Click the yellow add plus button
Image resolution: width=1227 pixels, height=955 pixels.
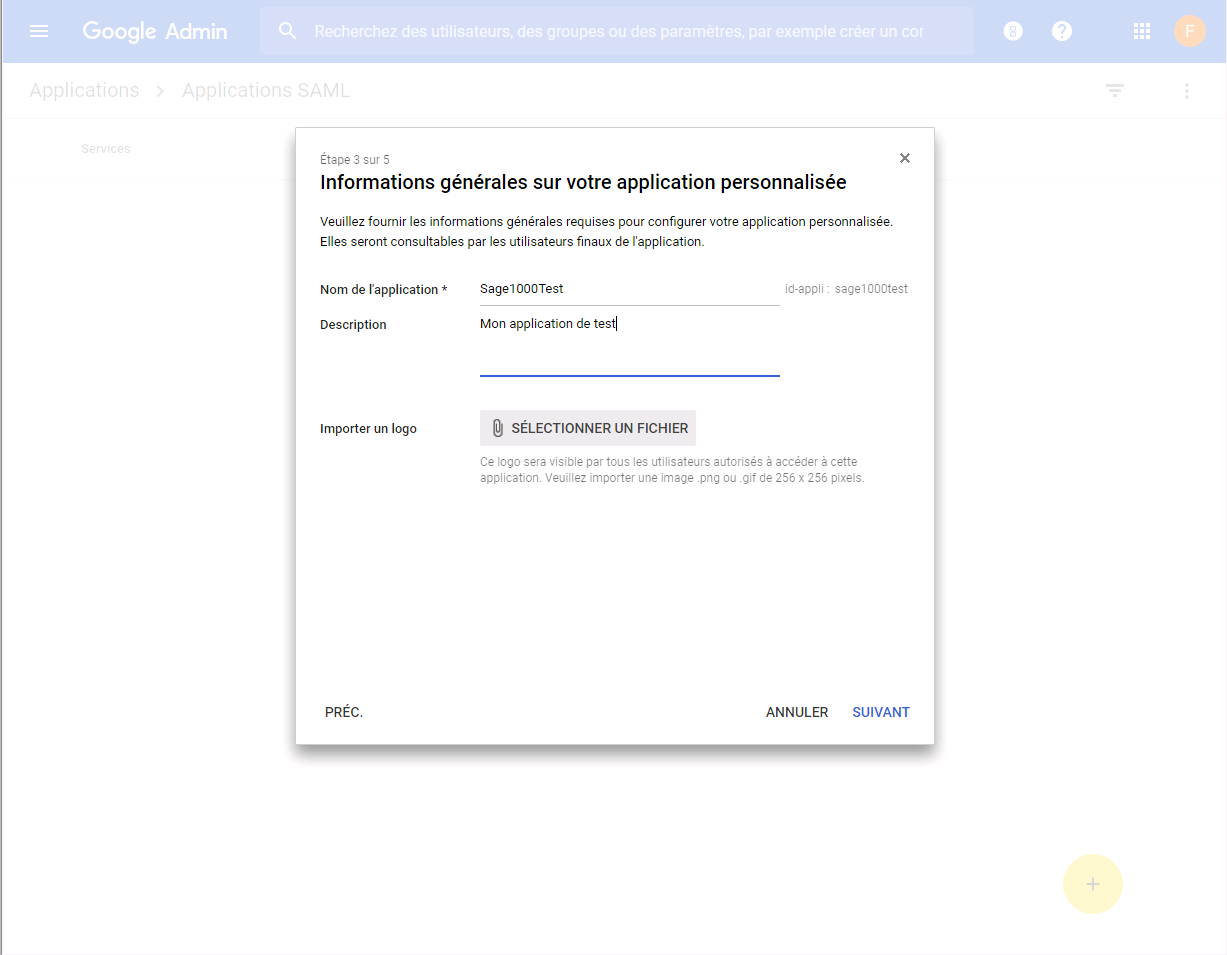point(1093,884)
